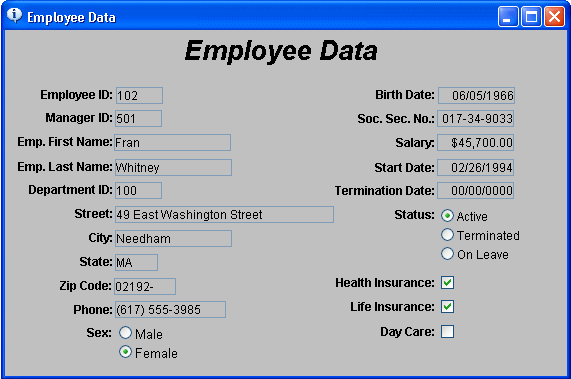Click the Salary field showing $45,700.00
This screenshot has height=379, width=571.
pos(476,142)
